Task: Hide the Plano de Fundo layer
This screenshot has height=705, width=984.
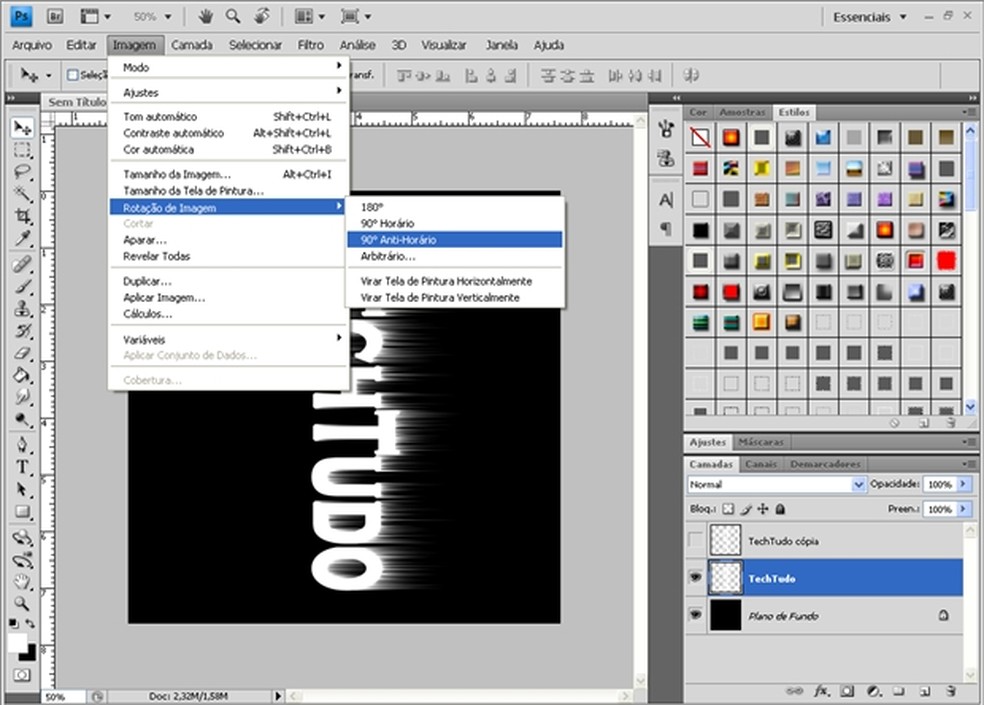Action: [x=696, y=616]
